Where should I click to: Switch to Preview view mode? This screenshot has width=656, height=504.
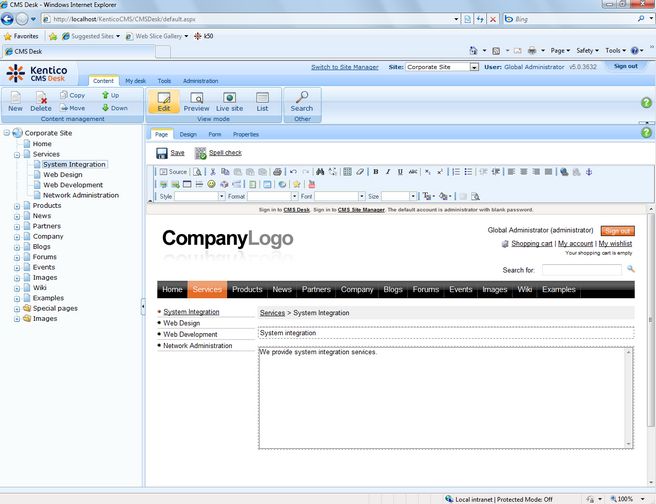[x=196, y=100]
